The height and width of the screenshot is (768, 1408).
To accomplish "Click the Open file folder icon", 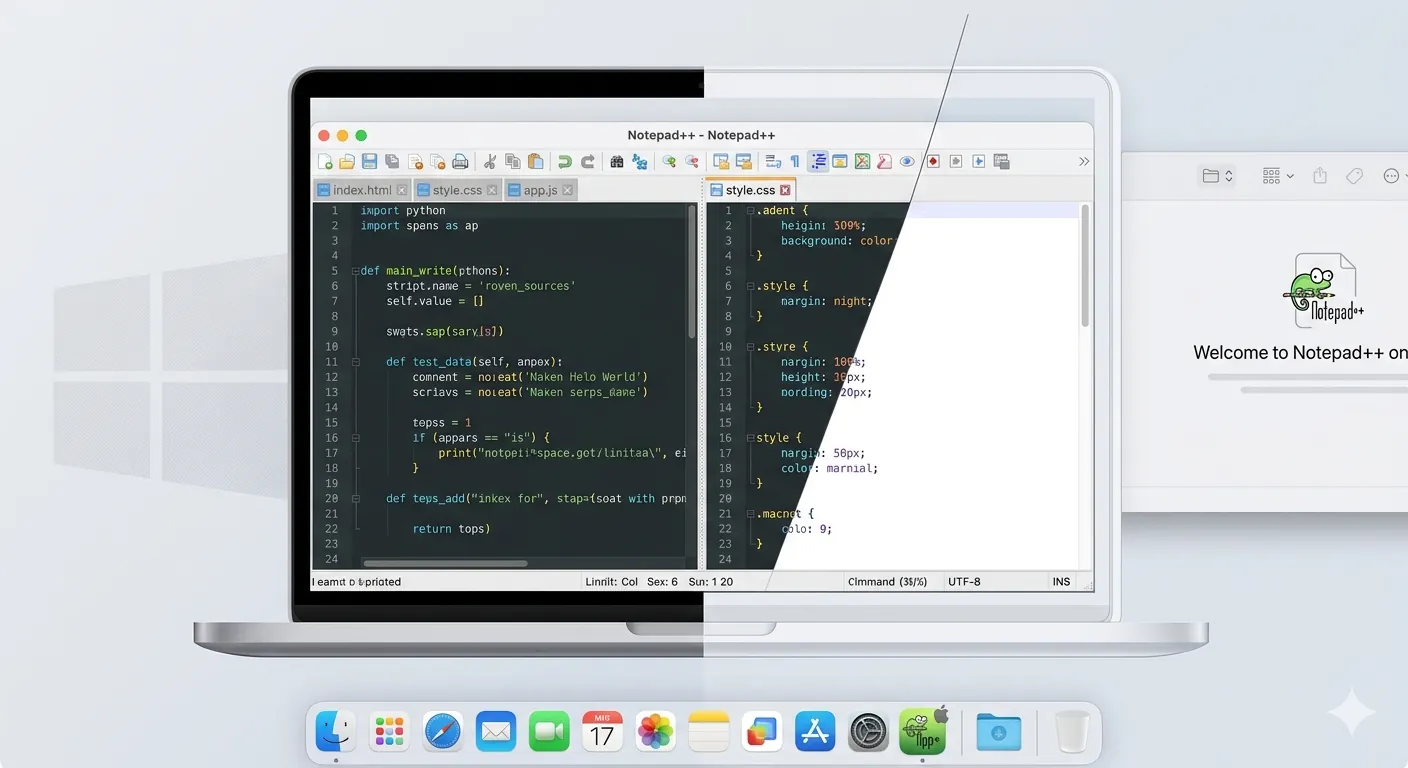I will (x=347, y=162).
